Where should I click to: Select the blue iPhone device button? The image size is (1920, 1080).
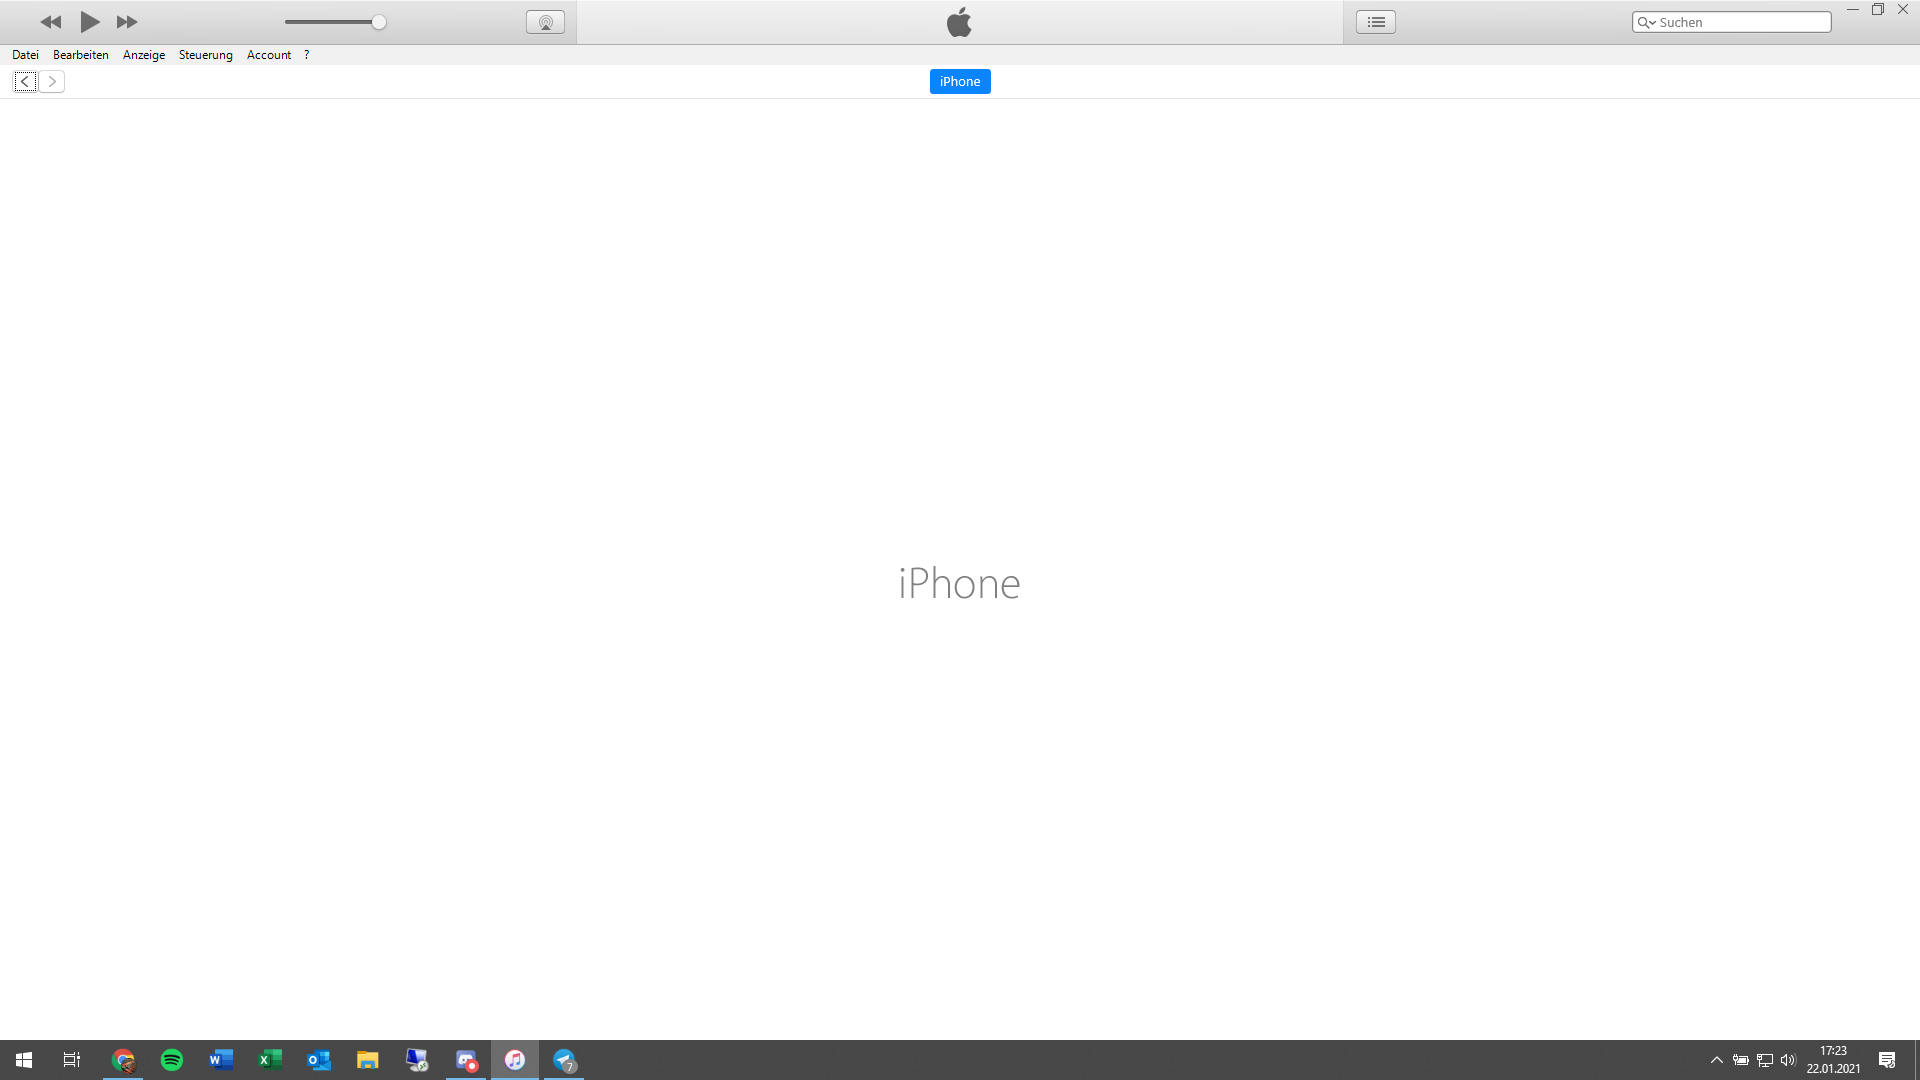[960, 82]
